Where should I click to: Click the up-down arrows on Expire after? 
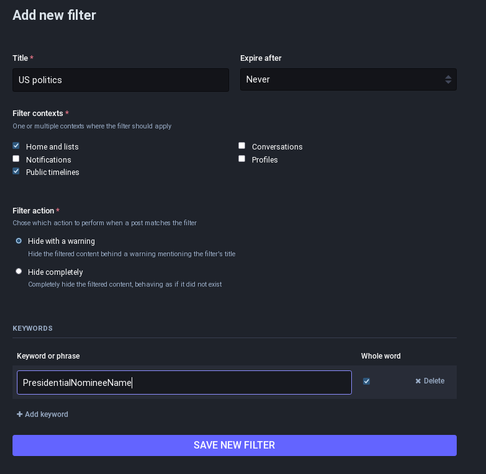(448, 80)
